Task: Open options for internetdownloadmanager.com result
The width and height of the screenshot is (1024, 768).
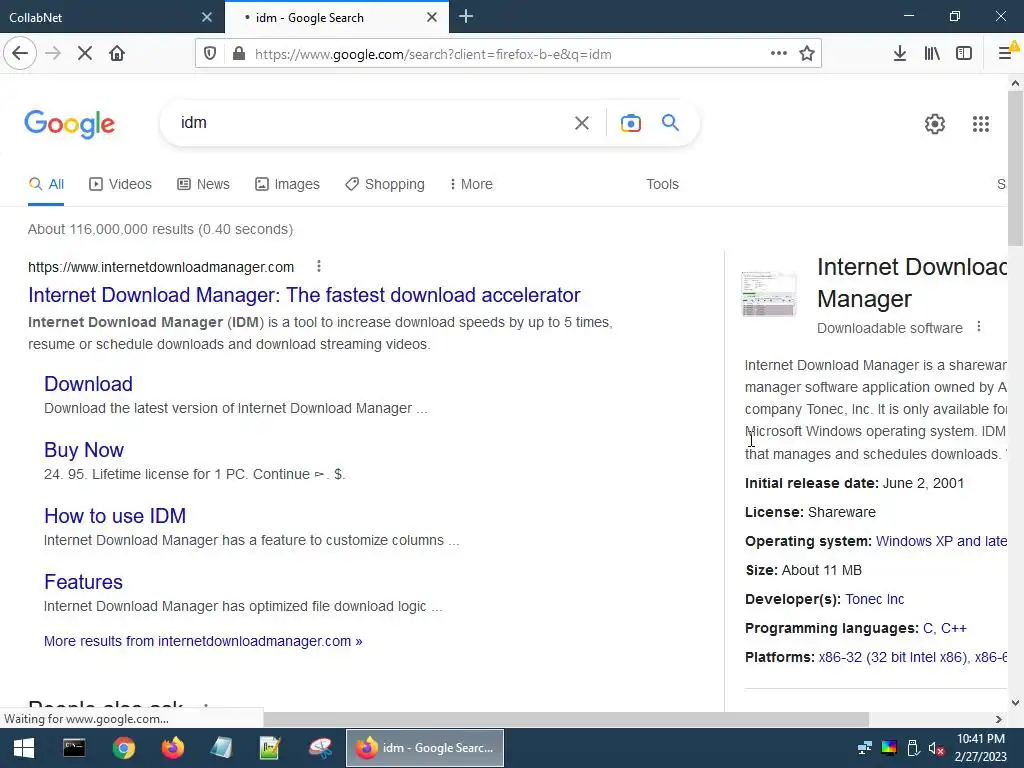Action: [319, 266]
